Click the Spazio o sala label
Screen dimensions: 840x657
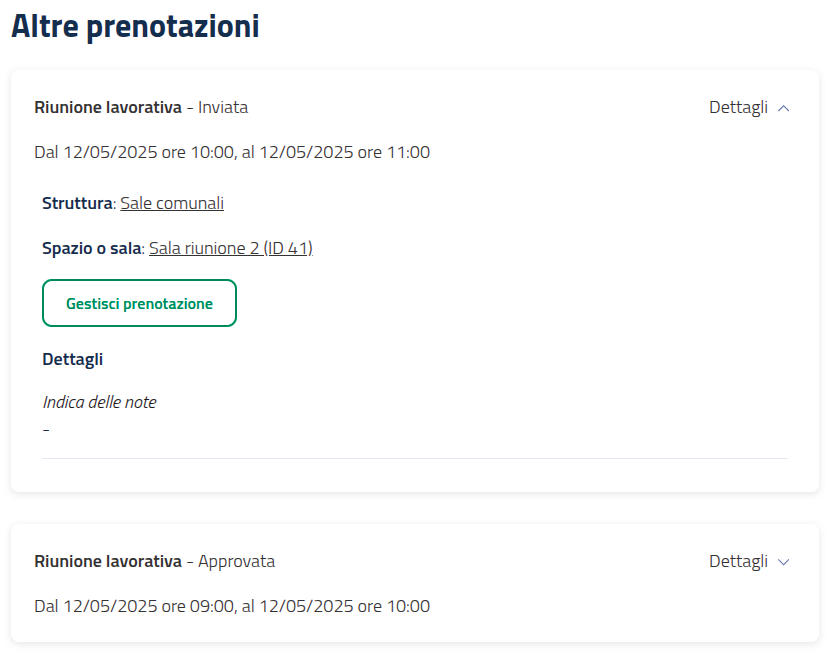[91, 248]
